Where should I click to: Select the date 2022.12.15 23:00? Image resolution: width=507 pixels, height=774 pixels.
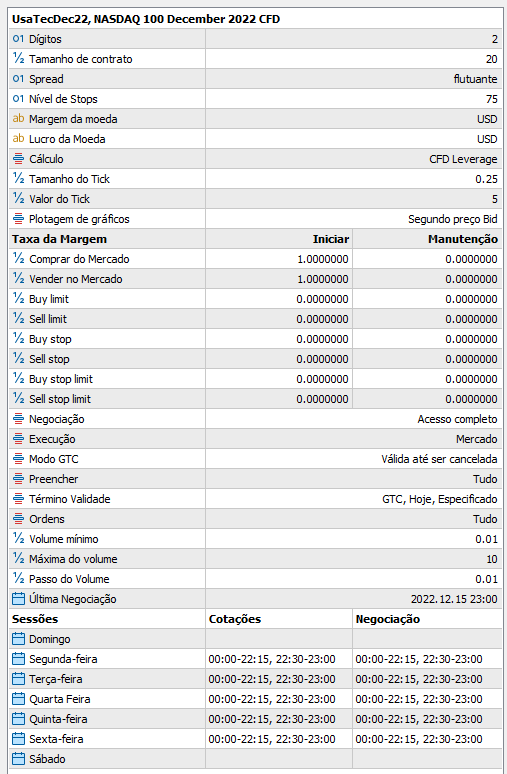click(x=454, y=599)
